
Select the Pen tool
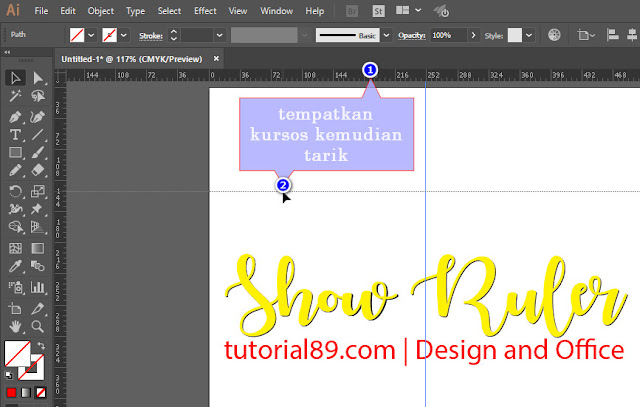pyautogui.click(x=16, y=117)
